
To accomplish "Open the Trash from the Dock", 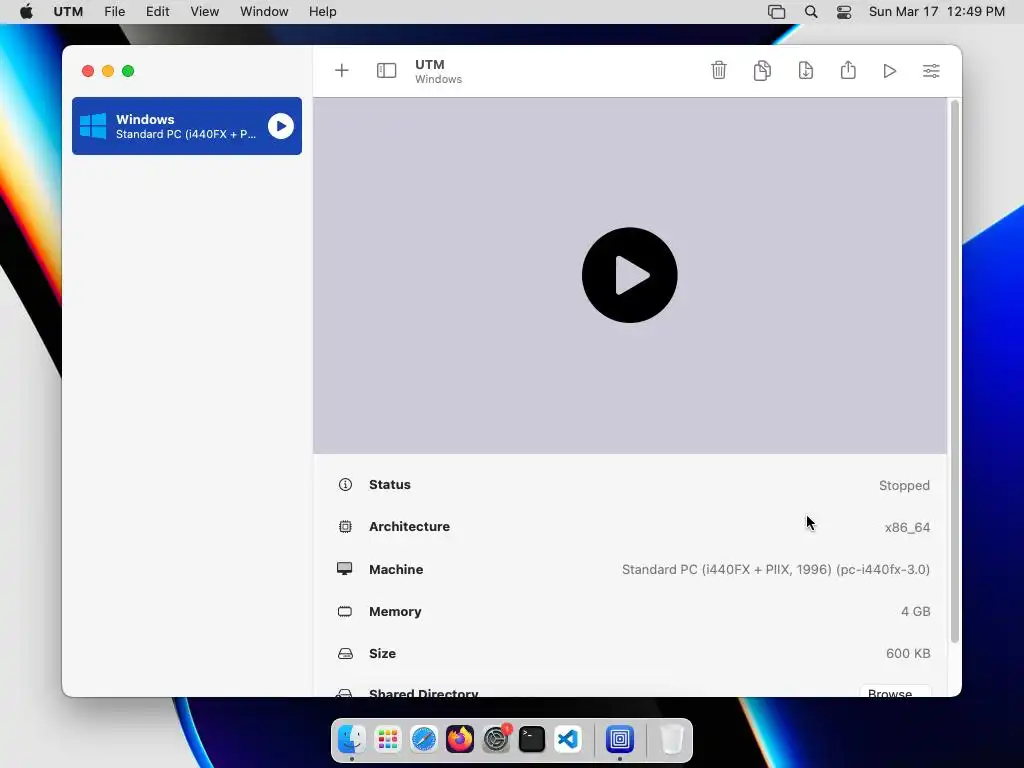I will (671, 739).
